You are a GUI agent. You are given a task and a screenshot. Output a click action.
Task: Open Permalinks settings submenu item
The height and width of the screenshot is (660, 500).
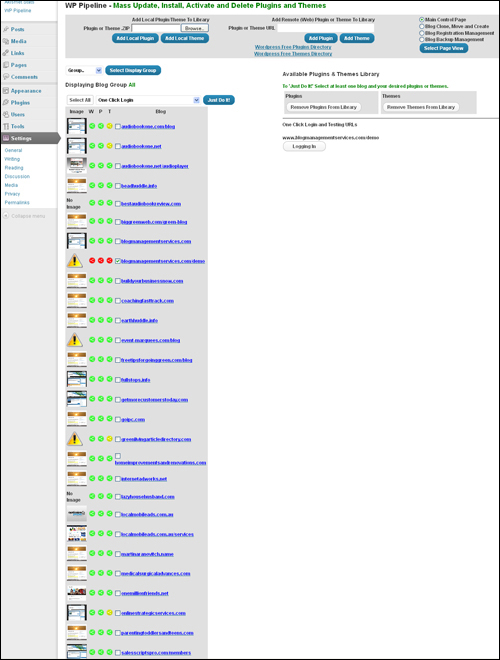click(17, 202)
